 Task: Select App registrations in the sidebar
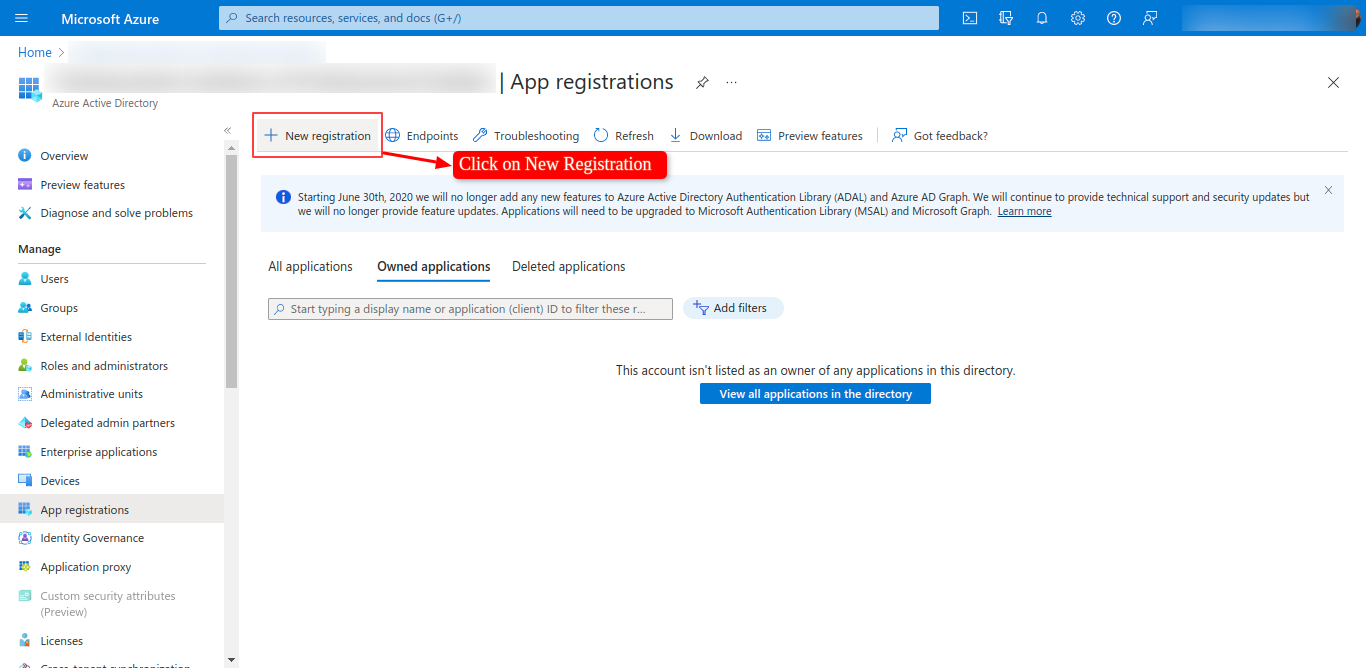[112, 510]
